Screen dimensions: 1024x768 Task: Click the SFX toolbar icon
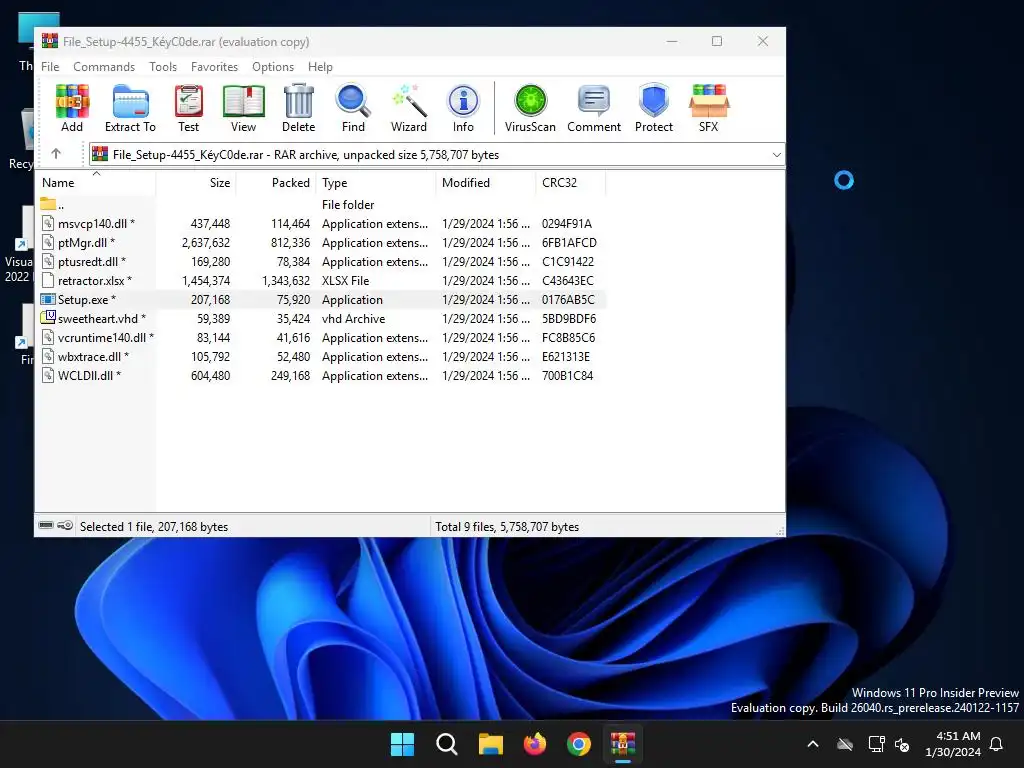coord(709,108)
